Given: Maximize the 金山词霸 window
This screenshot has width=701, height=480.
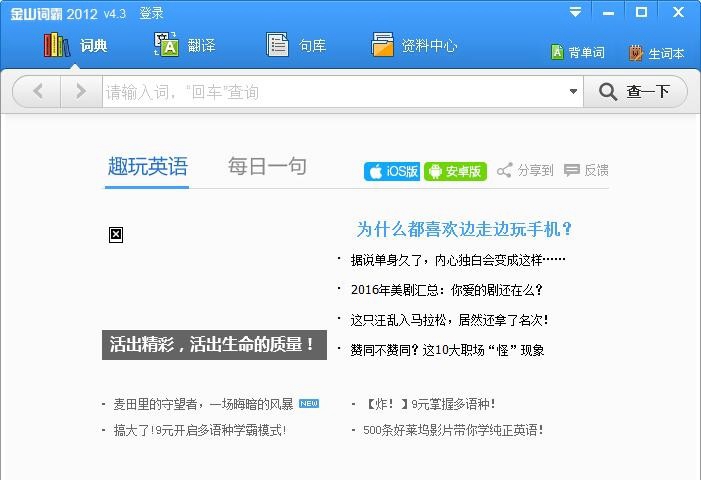Looking at the screenshot, I should click(x=642, y=12).
